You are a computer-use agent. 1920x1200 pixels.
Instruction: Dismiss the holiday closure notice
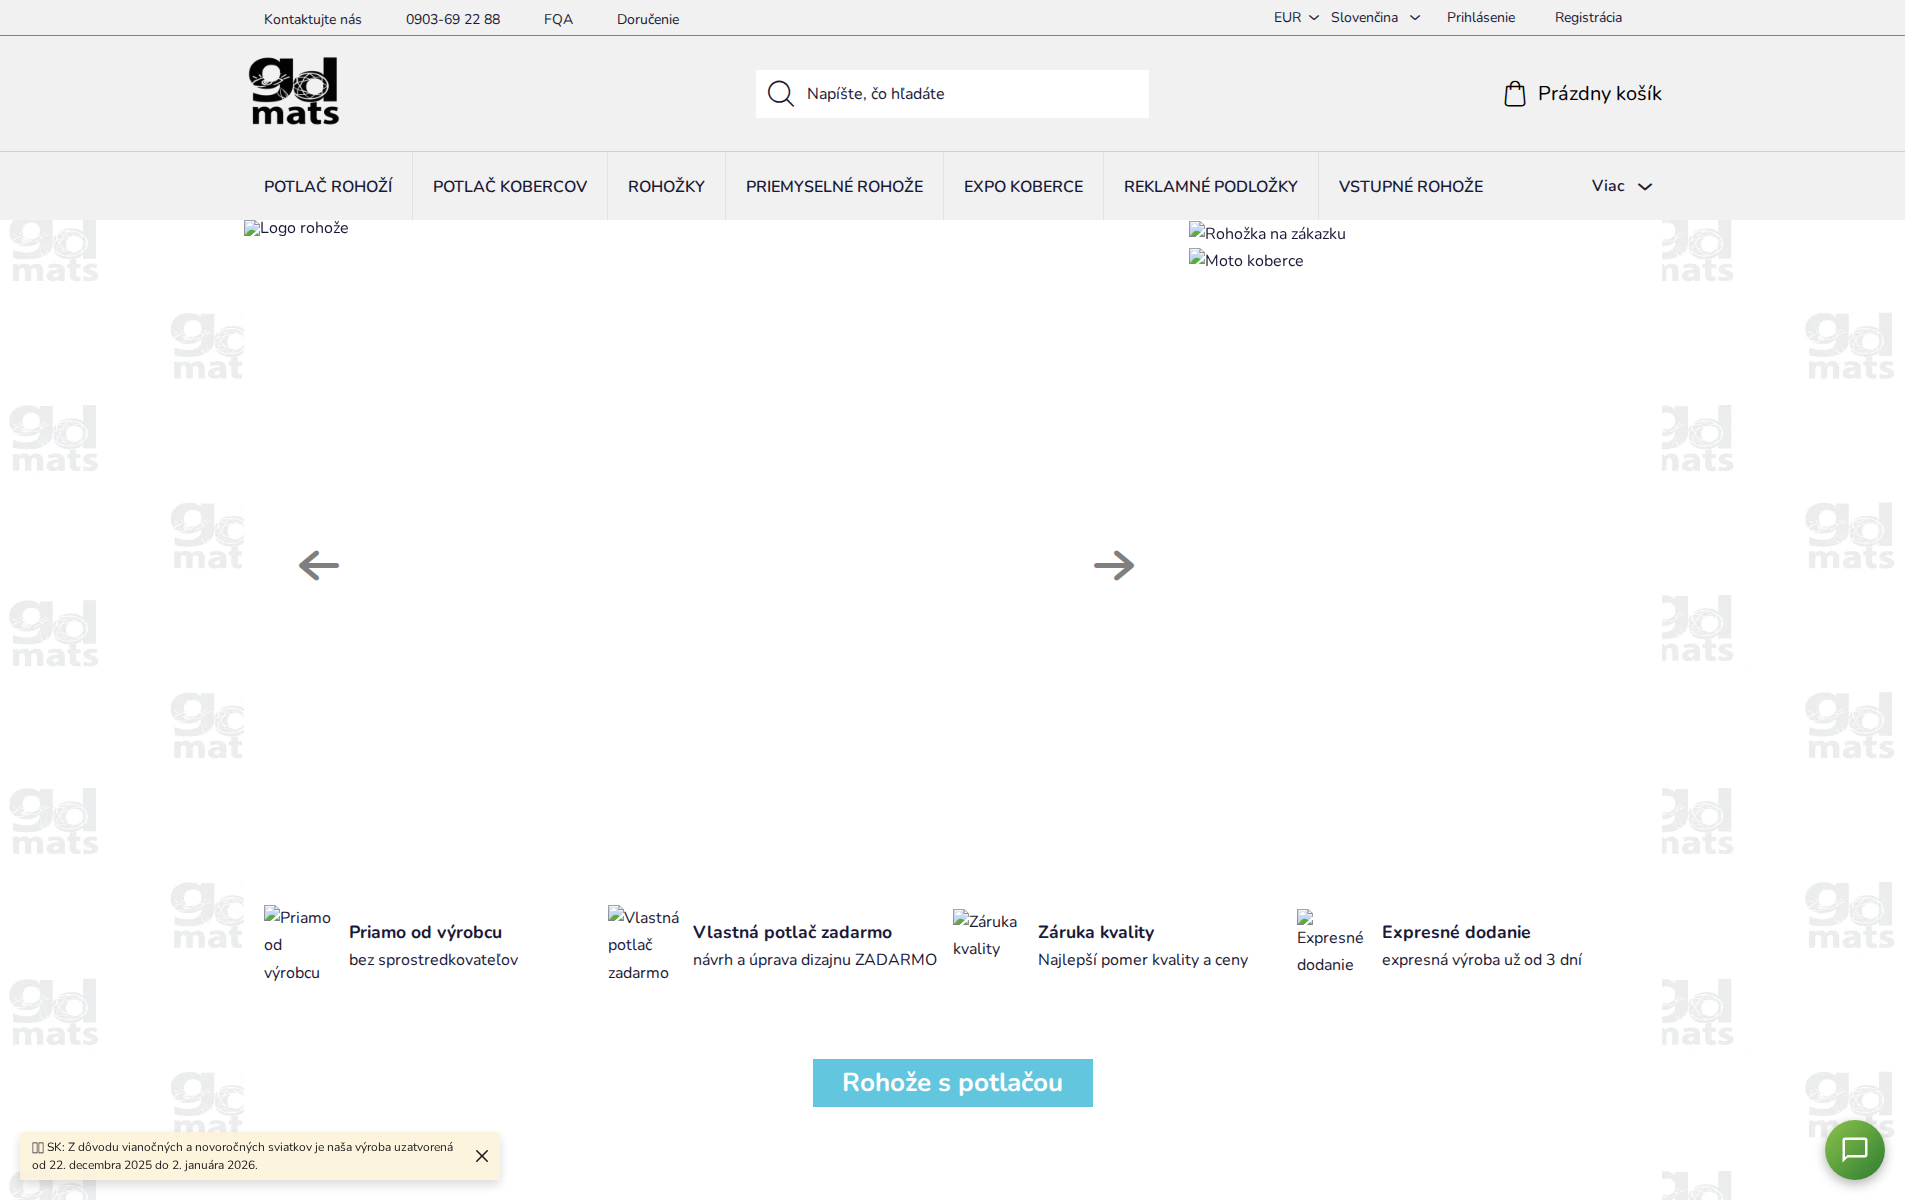tap(481, 1156)
